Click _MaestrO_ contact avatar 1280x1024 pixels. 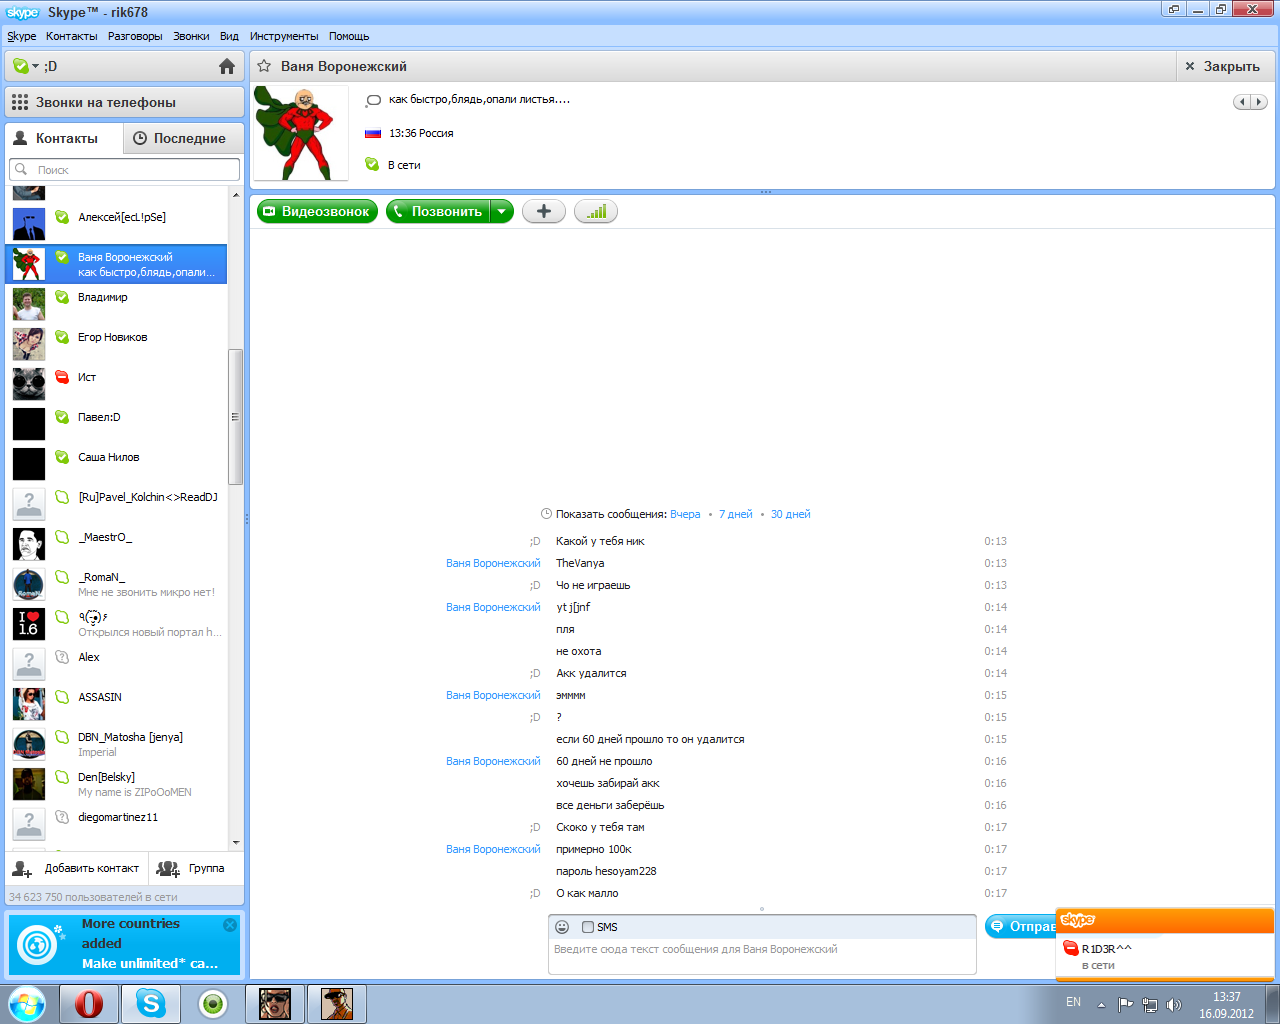click(x=29, y=544)
